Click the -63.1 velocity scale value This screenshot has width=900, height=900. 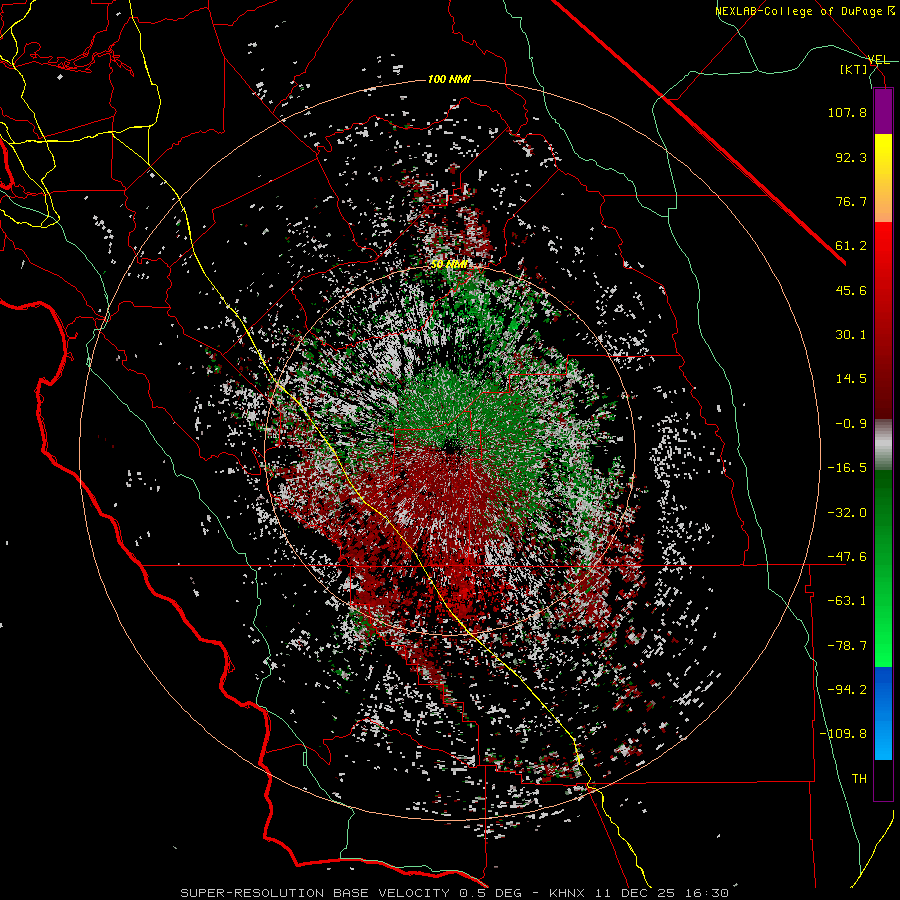[847, 601]
